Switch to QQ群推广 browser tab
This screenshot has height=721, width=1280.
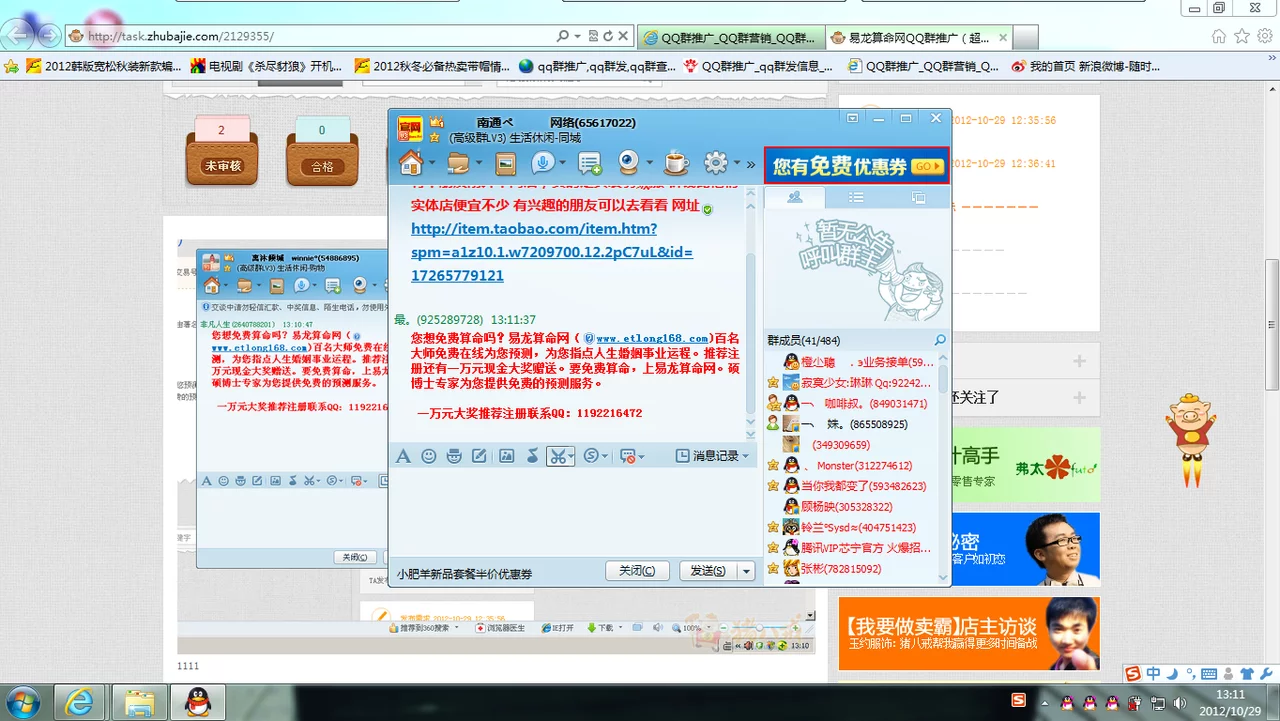click(x=731, y=38)
